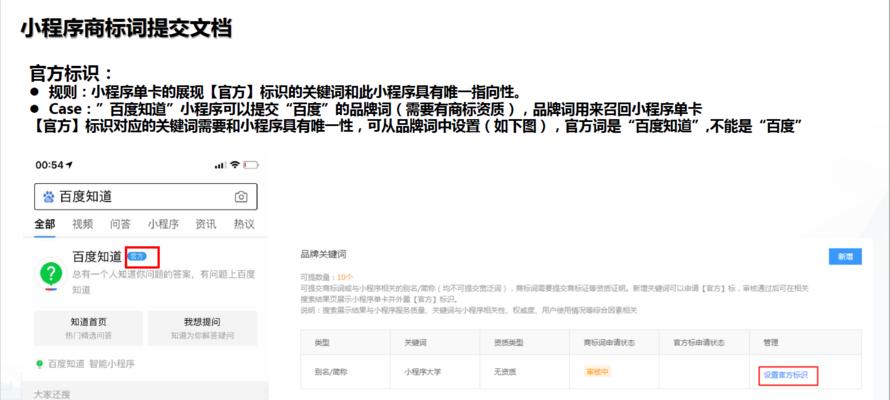The image size is (890, 400).
Task: Click the orange 10个 quota count
Action: coord(345,277)
